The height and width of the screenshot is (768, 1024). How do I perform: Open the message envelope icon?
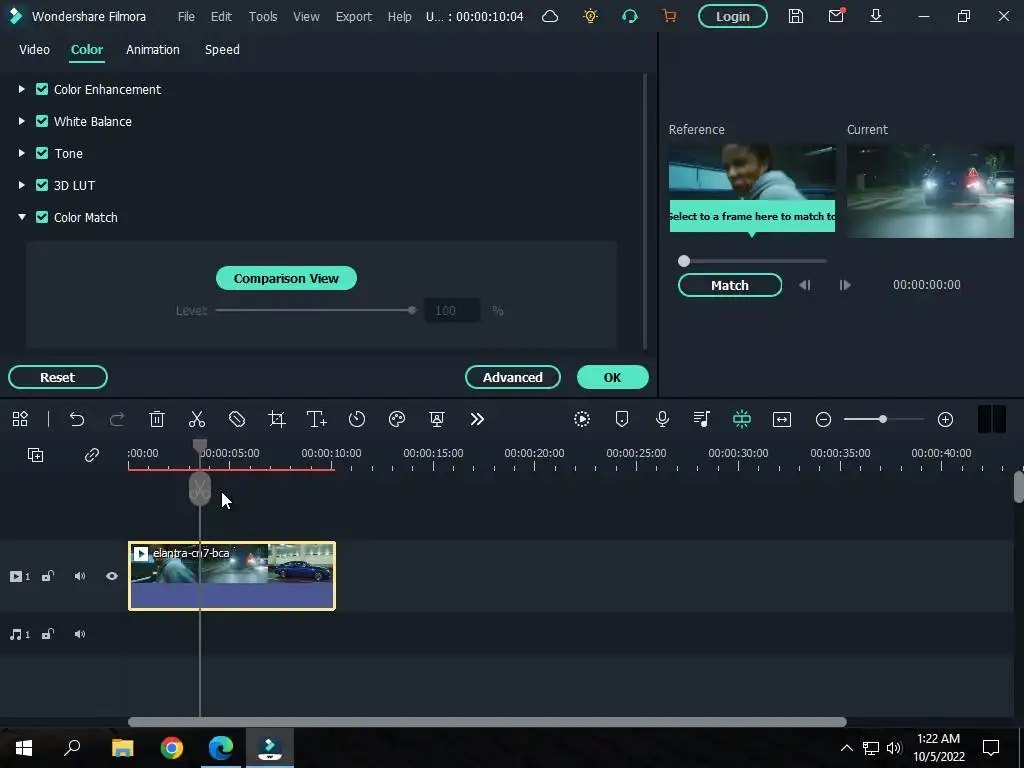click(x=836, y=16)
